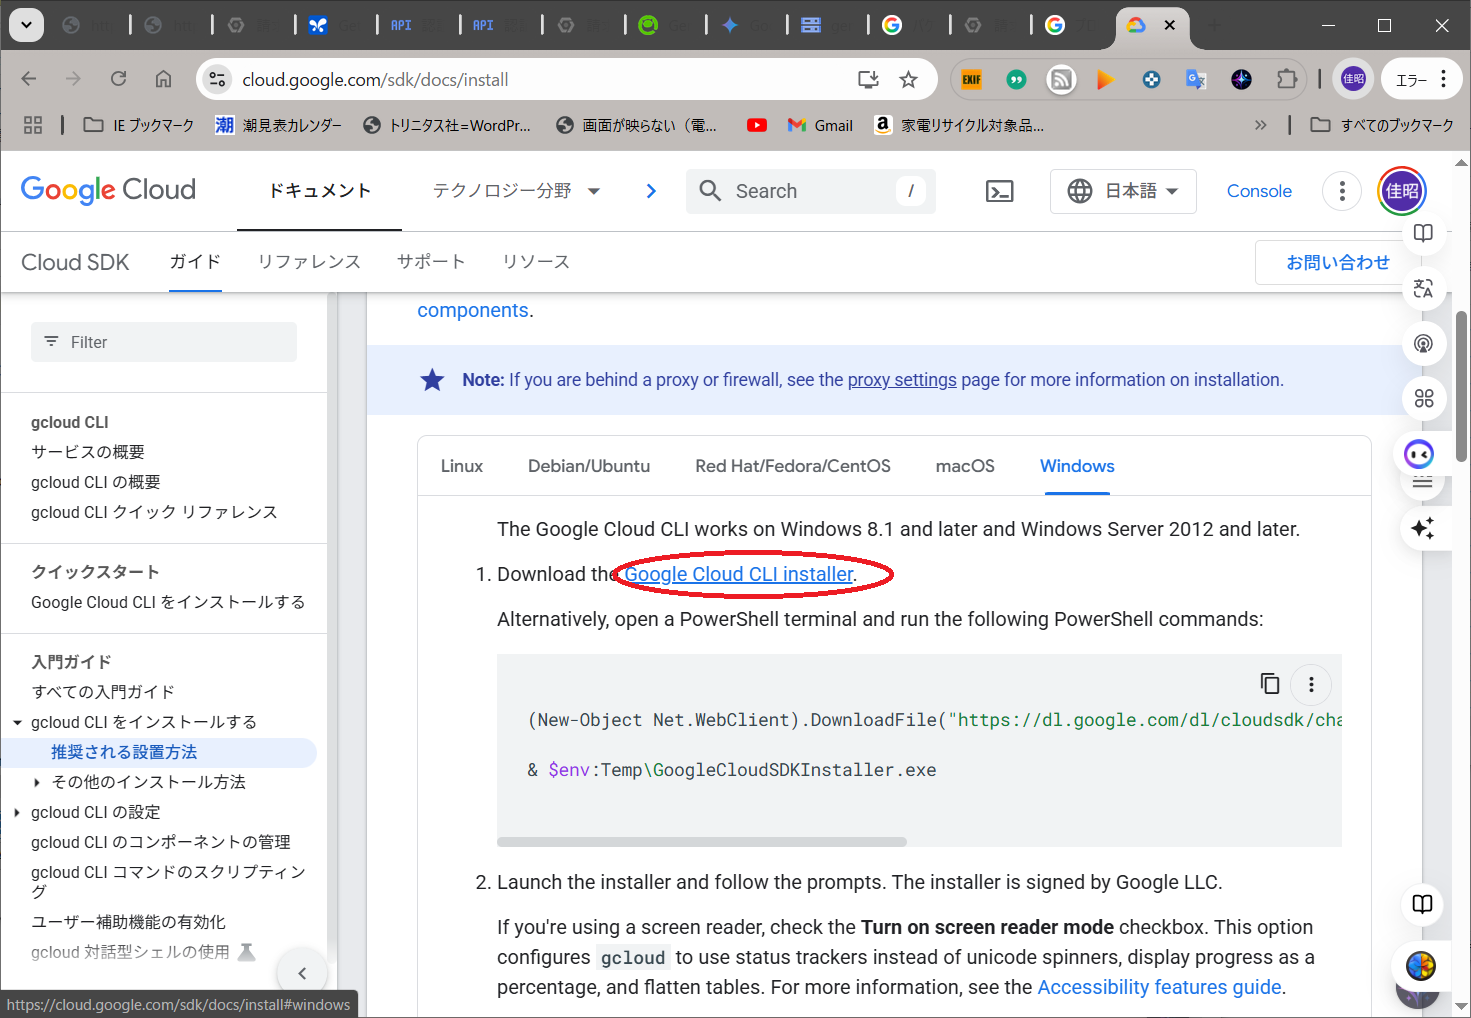This screenshot has width=1471, height=1018.
Task: Click the Google Cloud header kebab menu
Action: point(1341,191)
